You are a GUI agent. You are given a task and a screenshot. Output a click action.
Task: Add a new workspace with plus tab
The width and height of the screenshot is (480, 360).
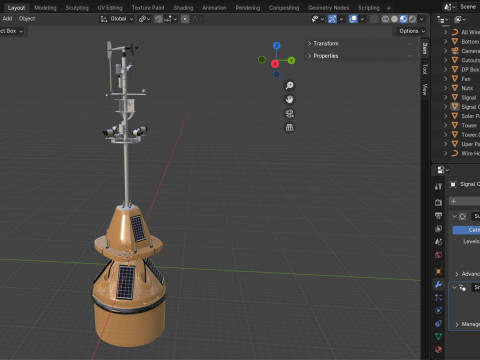(389, 8)
